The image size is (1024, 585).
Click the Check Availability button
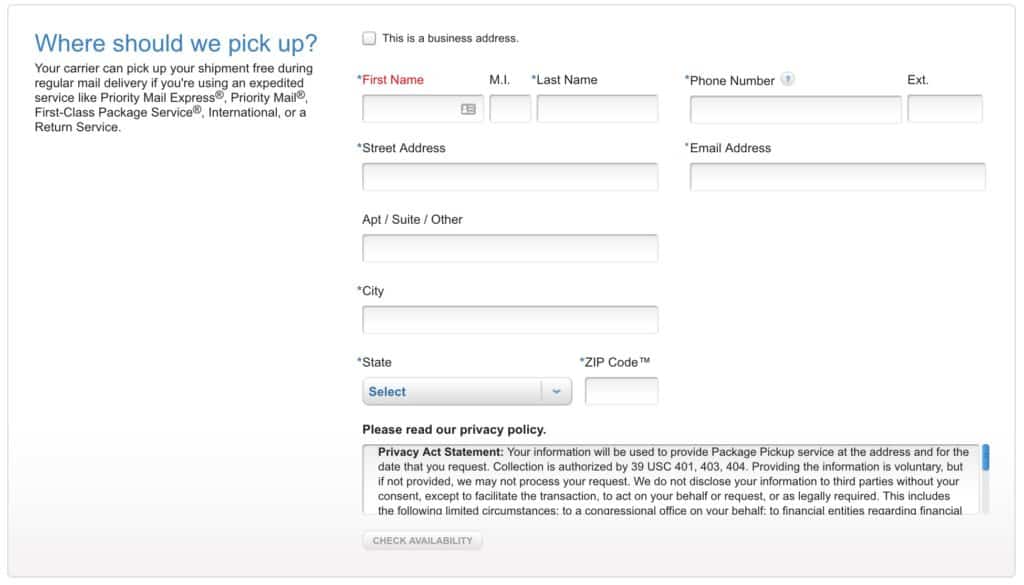click(422, 541)
